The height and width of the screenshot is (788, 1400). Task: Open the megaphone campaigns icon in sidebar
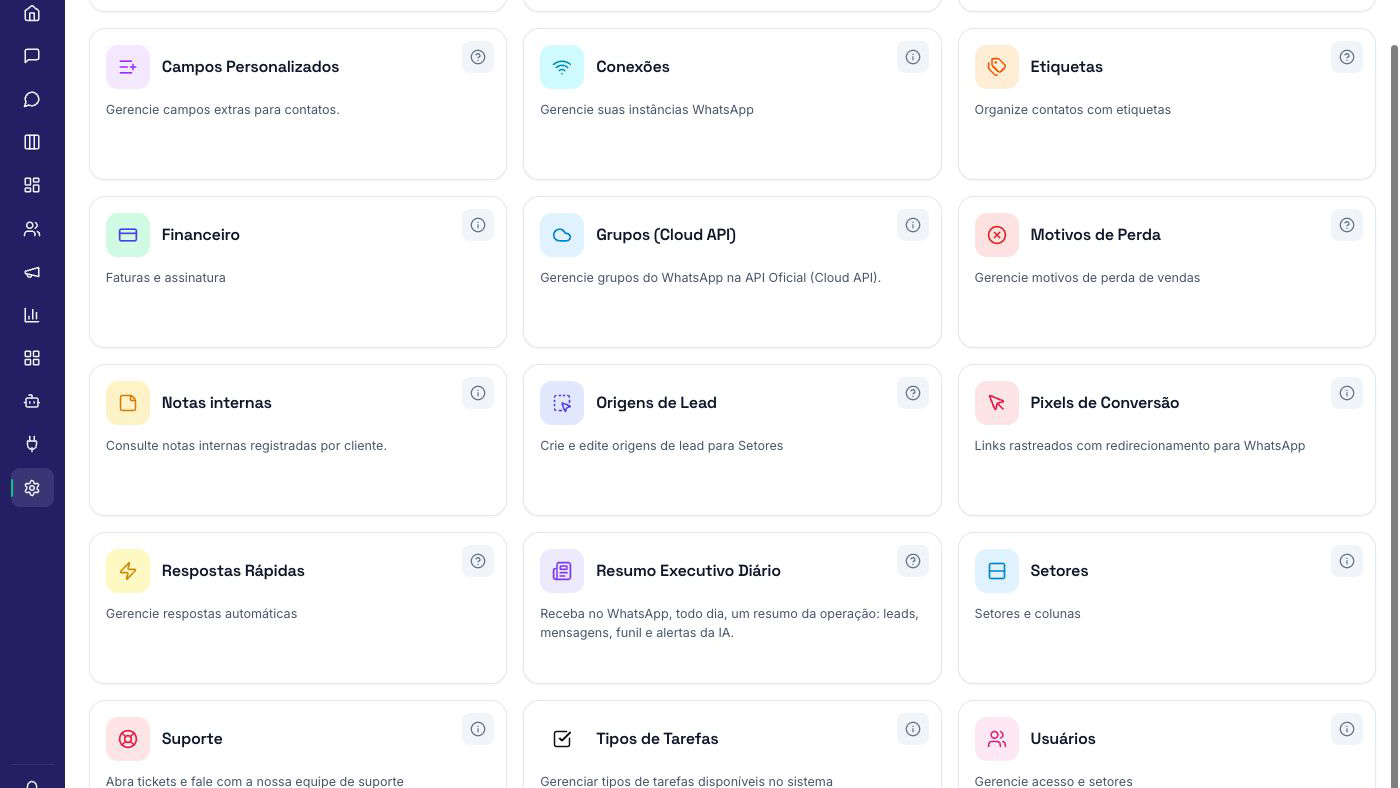point(32,272)
